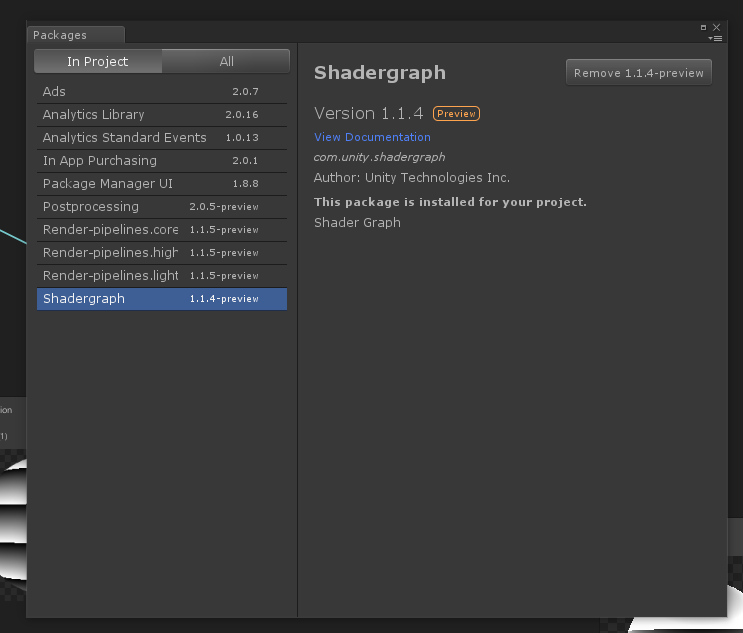Image resolution: width=743 pixels, height=633 pixels.
Task: Open the Packages window options menu icon
Action: (x=716, y=38)
